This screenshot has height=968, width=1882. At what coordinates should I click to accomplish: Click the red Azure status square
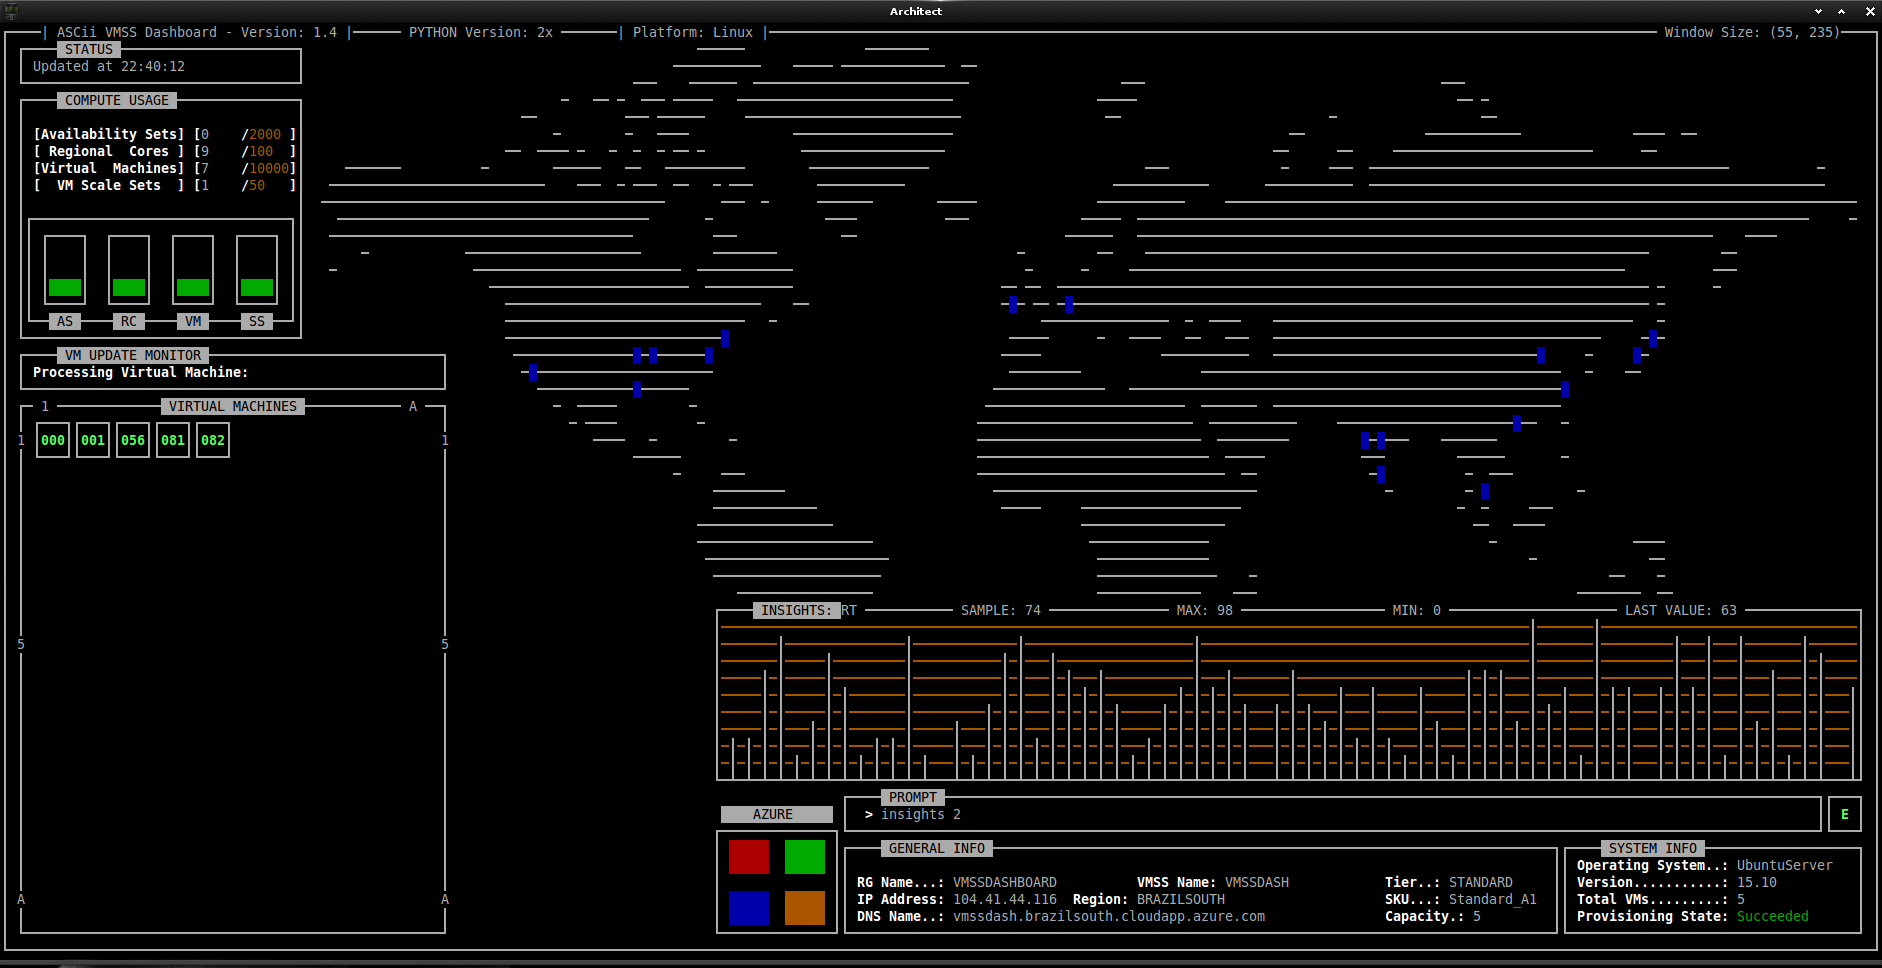(749, 857)
